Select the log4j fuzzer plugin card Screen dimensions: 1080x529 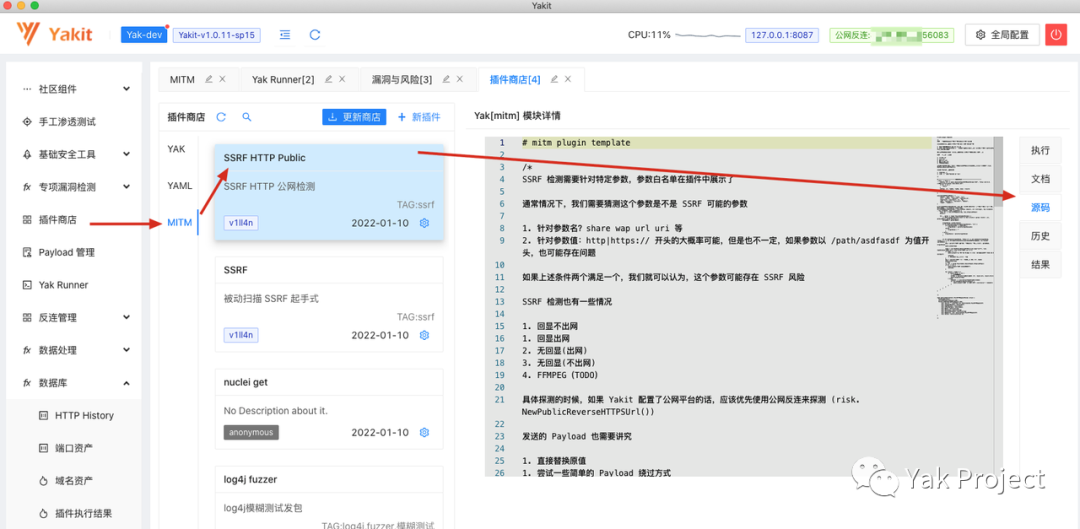[x=329, y=497]
